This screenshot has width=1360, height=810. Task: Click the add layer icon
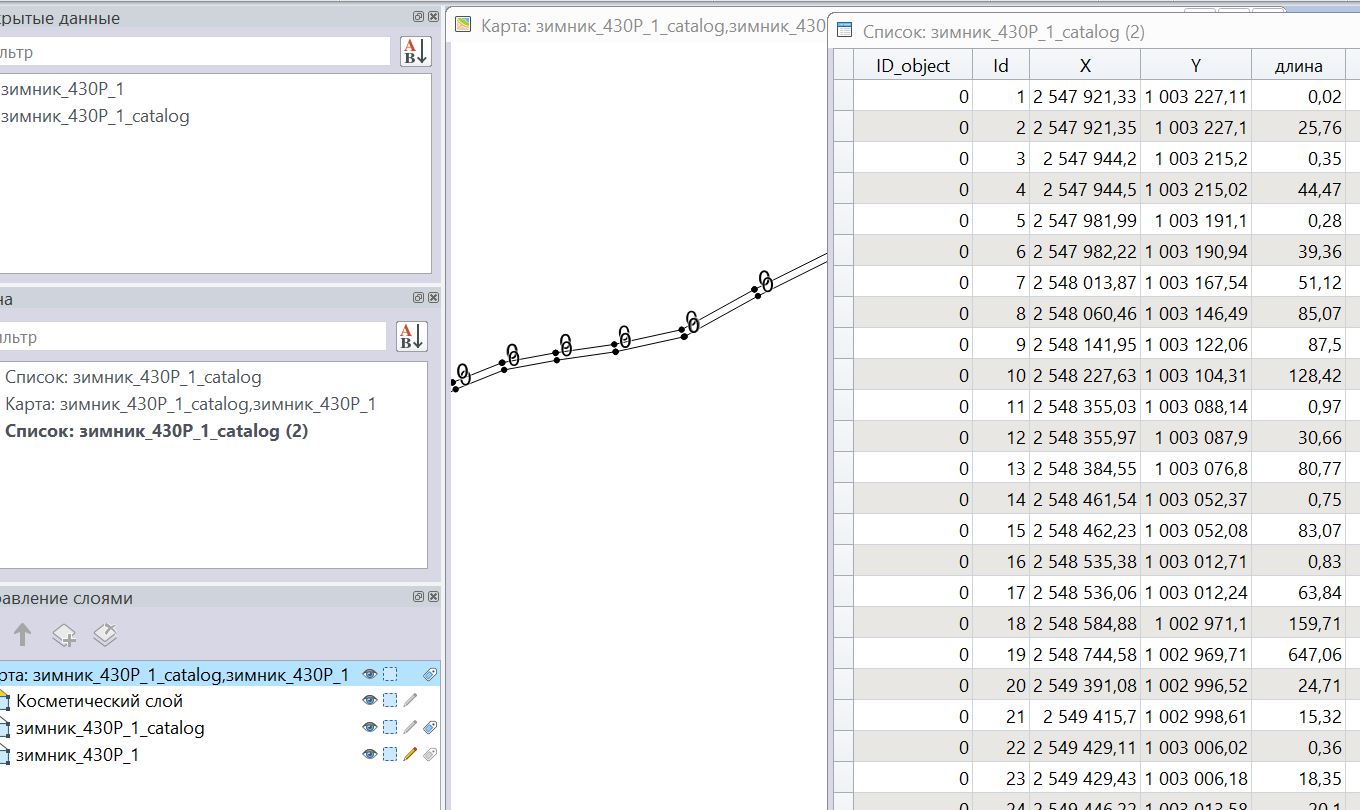point(64,634)
